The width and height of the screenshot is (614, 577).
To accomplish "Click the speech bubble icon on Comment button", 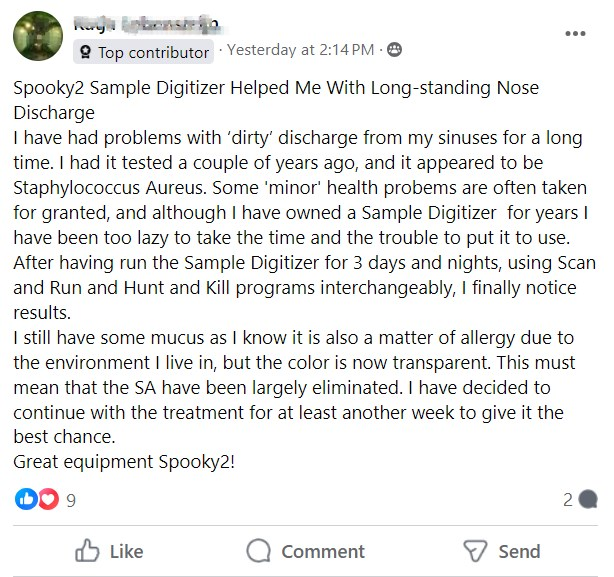I will 259,550.
